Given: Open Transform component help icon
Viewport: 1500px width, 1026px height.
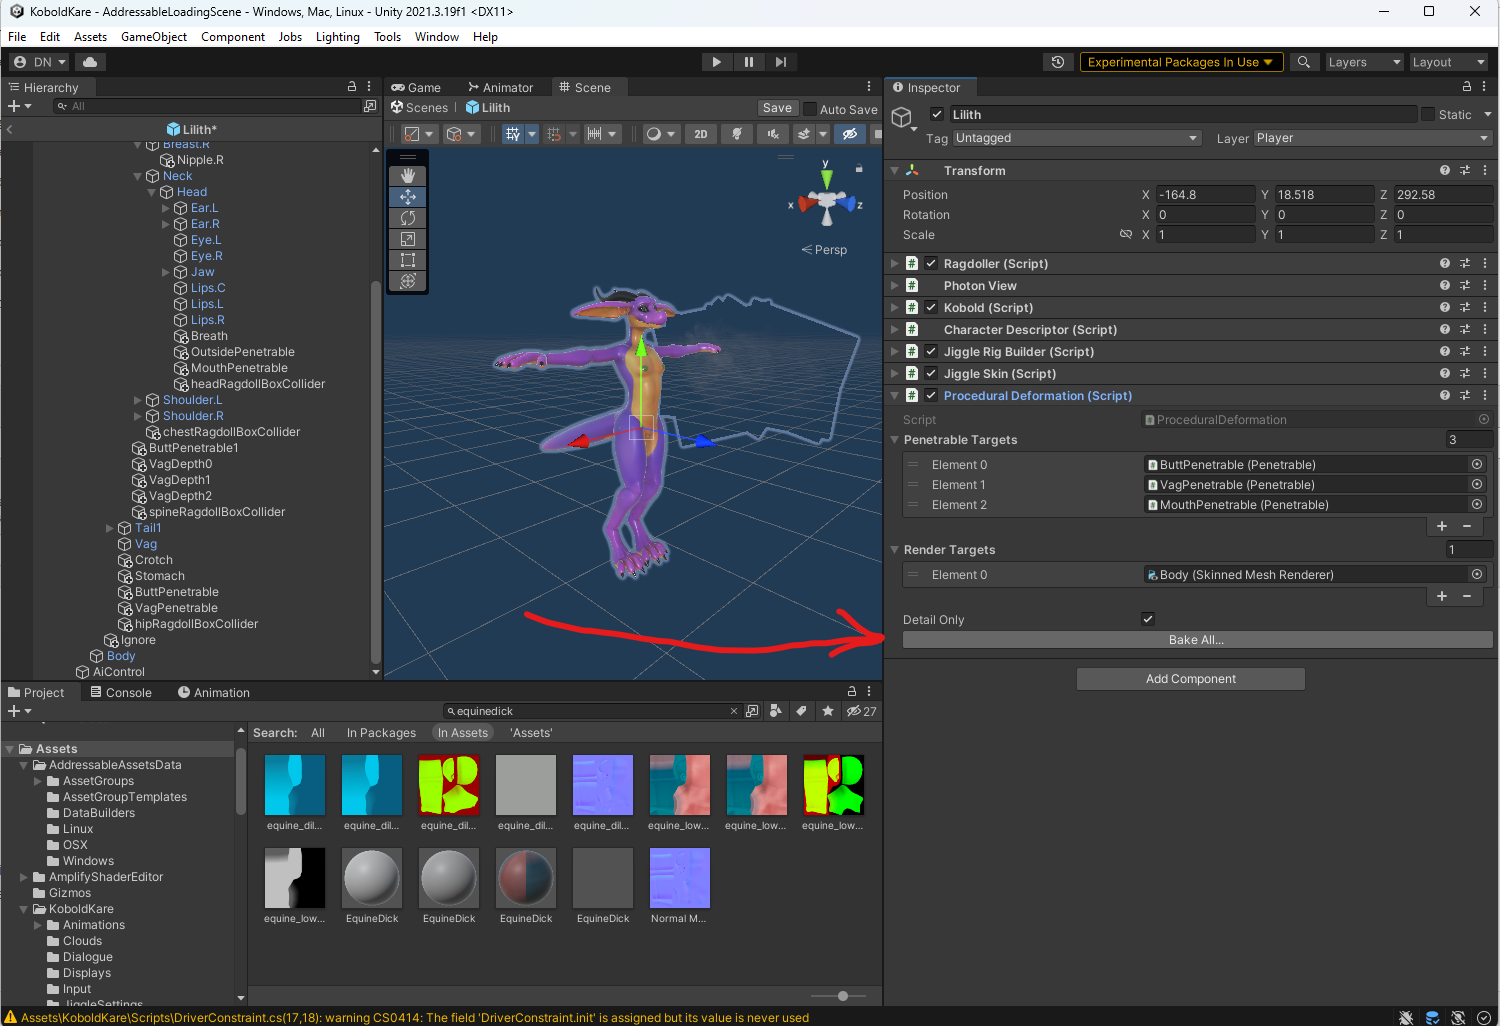Looking at the screenshot, I should click(x=1445, y=171).
